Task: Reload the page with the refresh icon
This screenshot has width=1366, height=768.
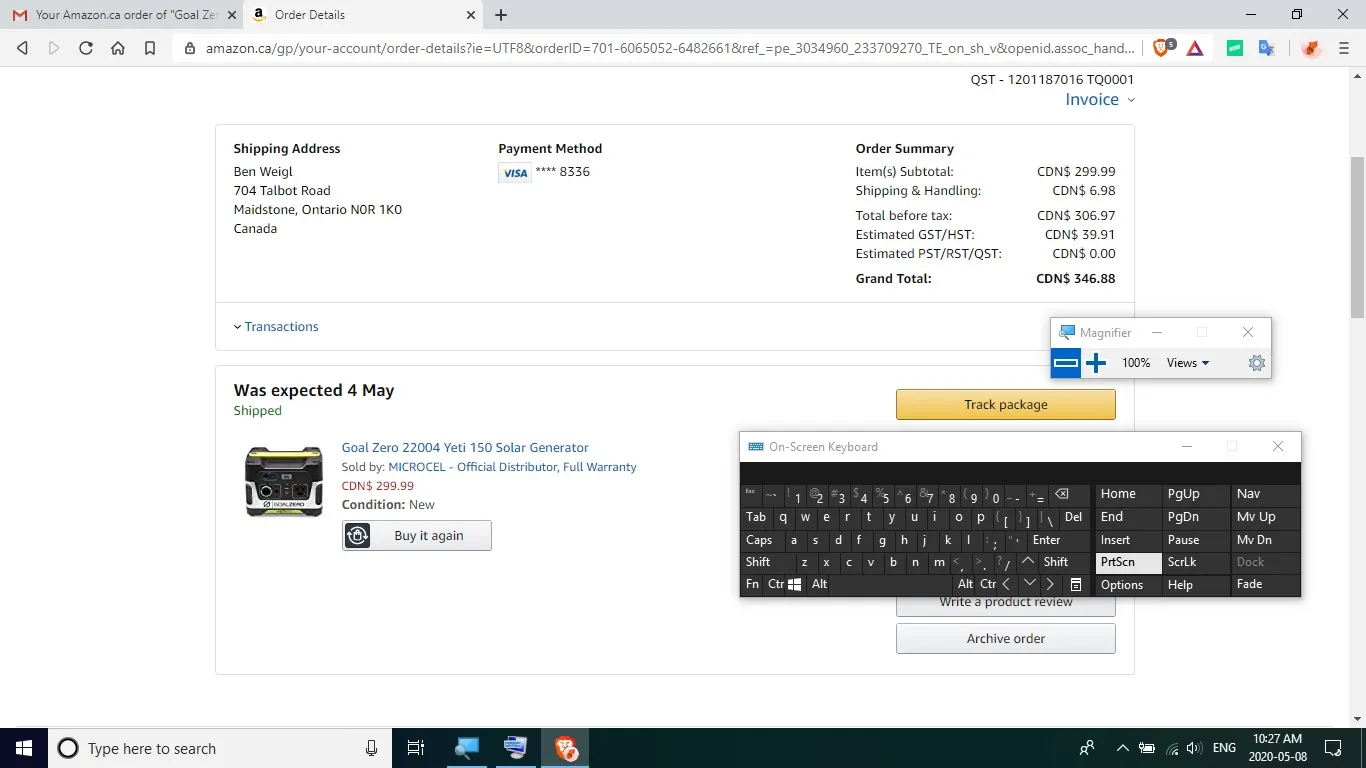Action: 86,48
